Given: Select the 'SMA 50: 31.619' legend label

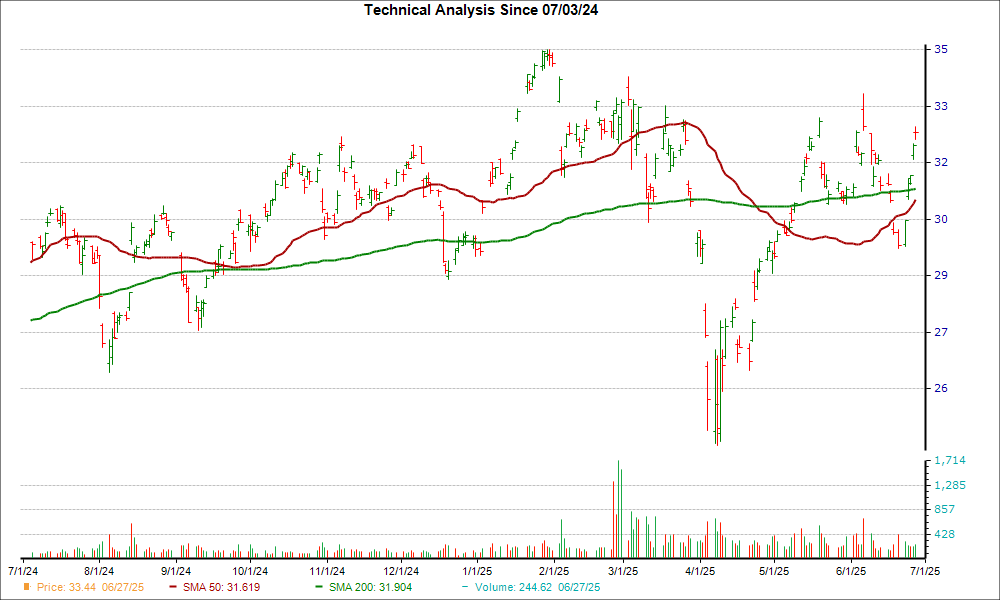Looking at the screenshot, I should pyautogui.click(x=221, y=587).
